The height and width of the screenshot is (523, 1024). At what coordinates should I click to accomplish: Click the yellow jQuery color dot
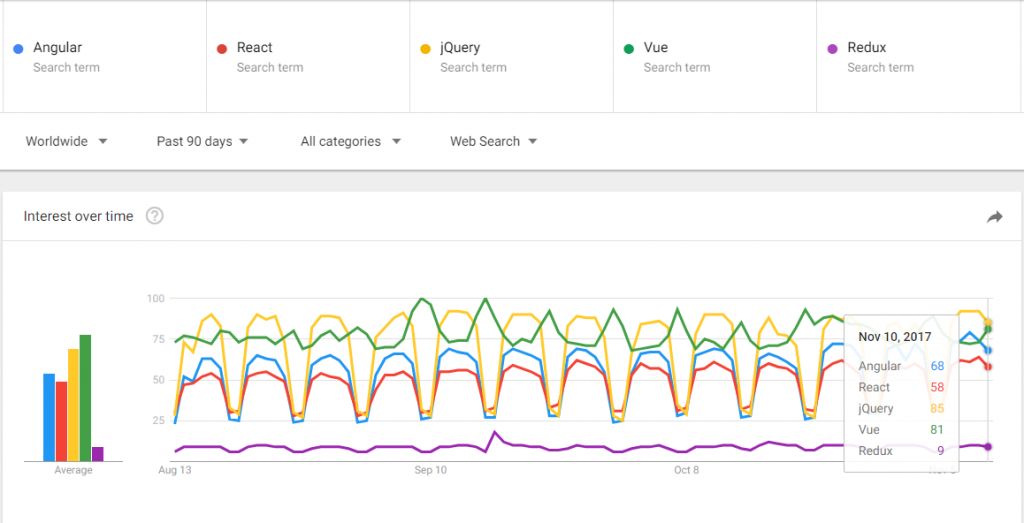425,49
